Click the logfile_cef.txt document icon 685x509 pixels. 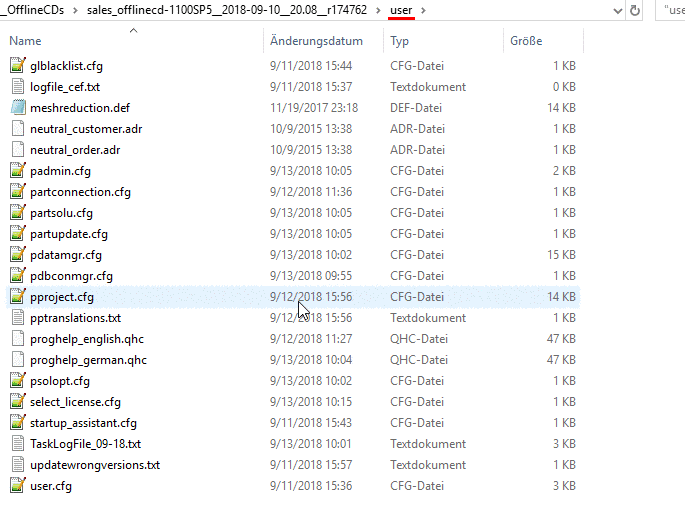coord(17,87)
